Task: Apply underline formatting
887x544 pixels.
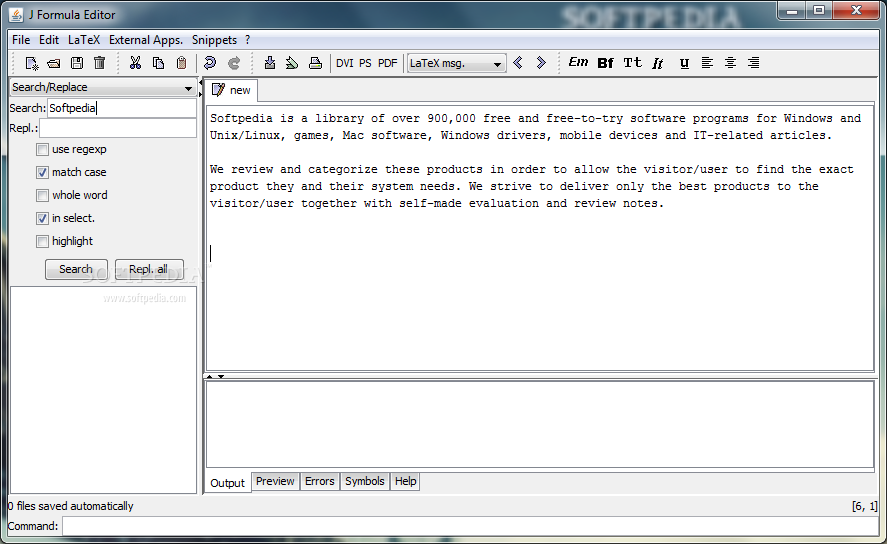Action: pos(684,63)
